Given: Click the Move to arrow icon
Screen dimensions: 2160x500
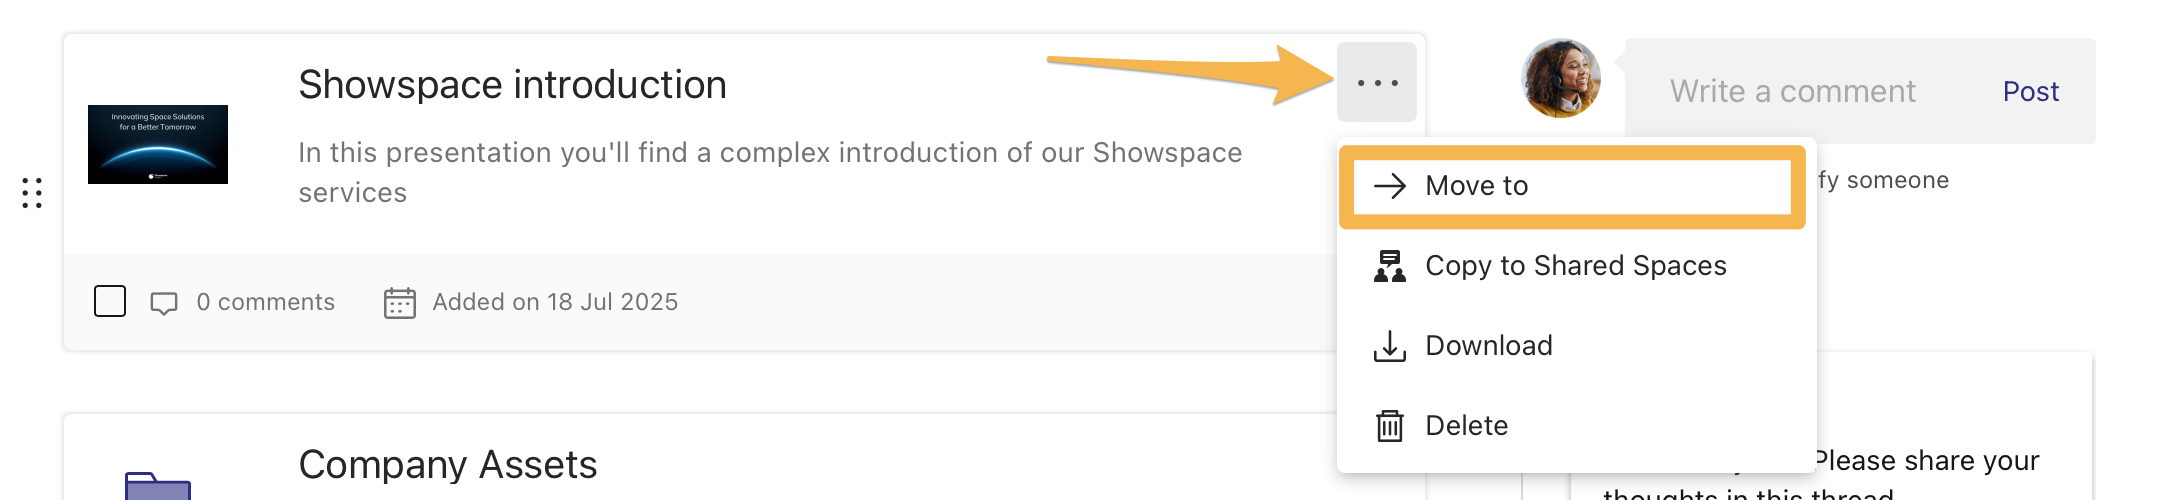Looking at the screenshot, I should coord(1390,186).
